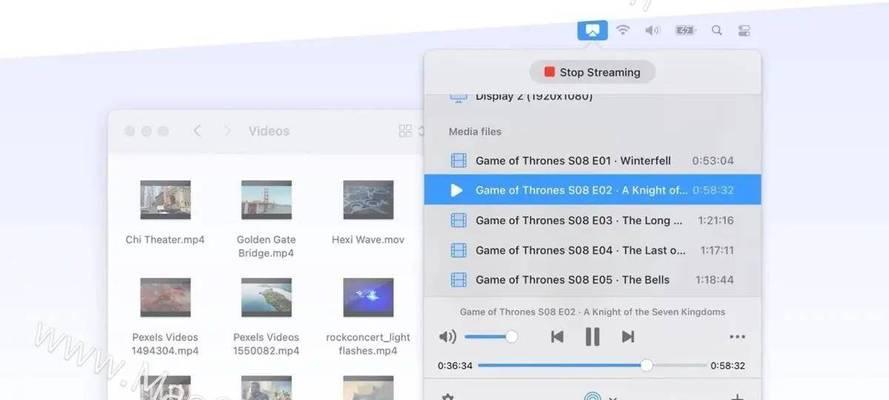This screenshot has width=889, height=400.
Task: Click the elapsed time 0:36:34 label
Action: pos(455,366)
